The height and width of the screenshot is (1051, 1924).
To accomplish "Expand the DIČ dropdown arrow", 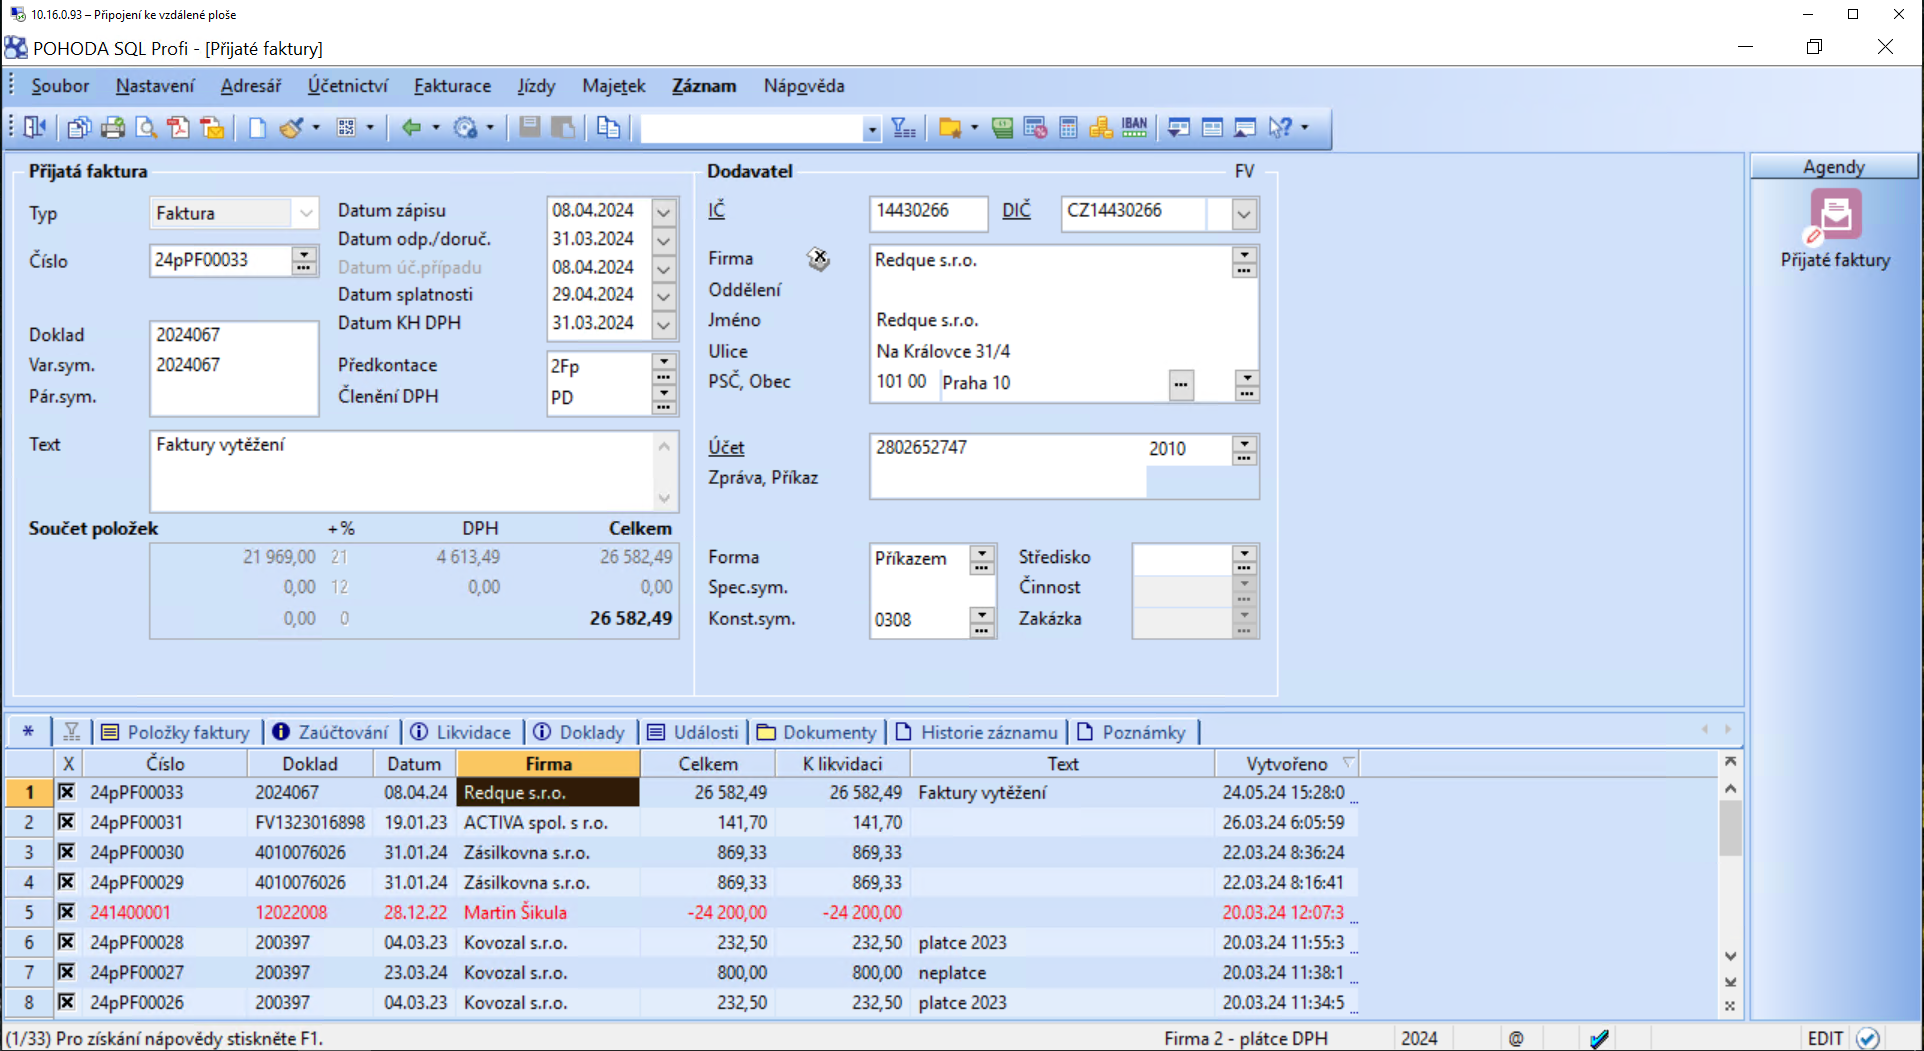I will pos(1243,213).
